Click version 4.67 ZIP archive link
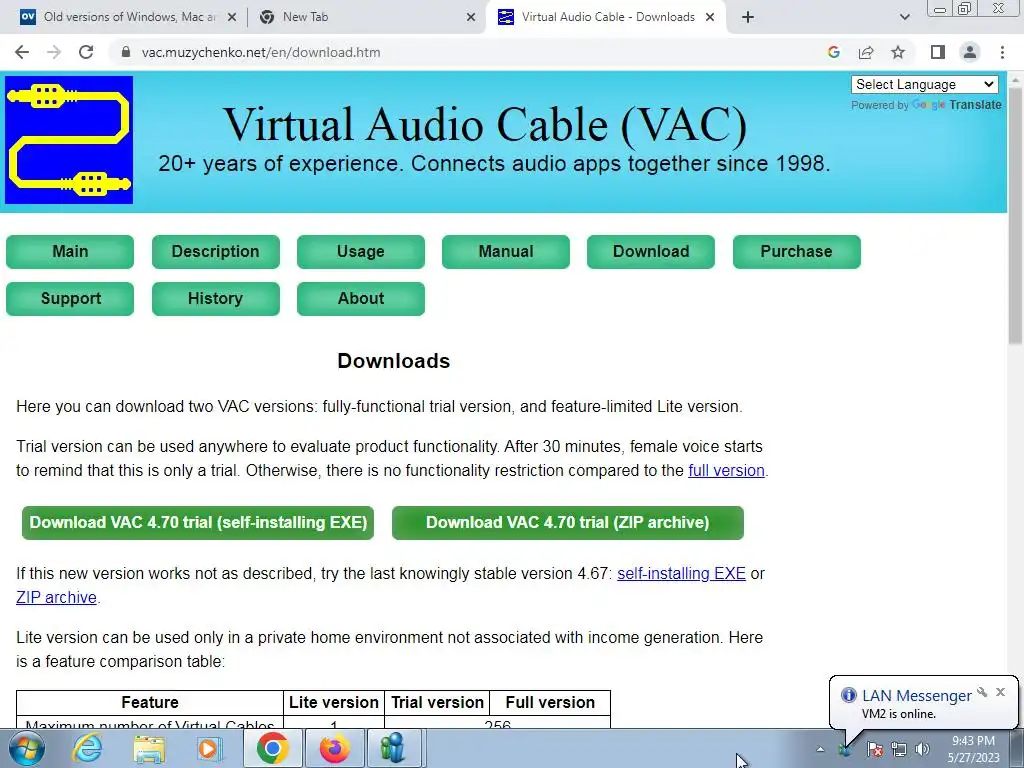 56,598
